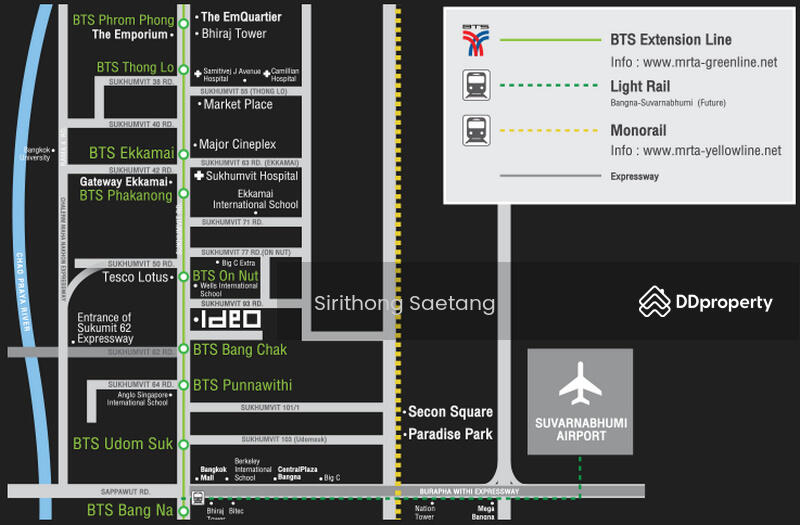Select the BTS Bang Na station marker
Viewport: 800px width, 525px height.
coord(183,510)
